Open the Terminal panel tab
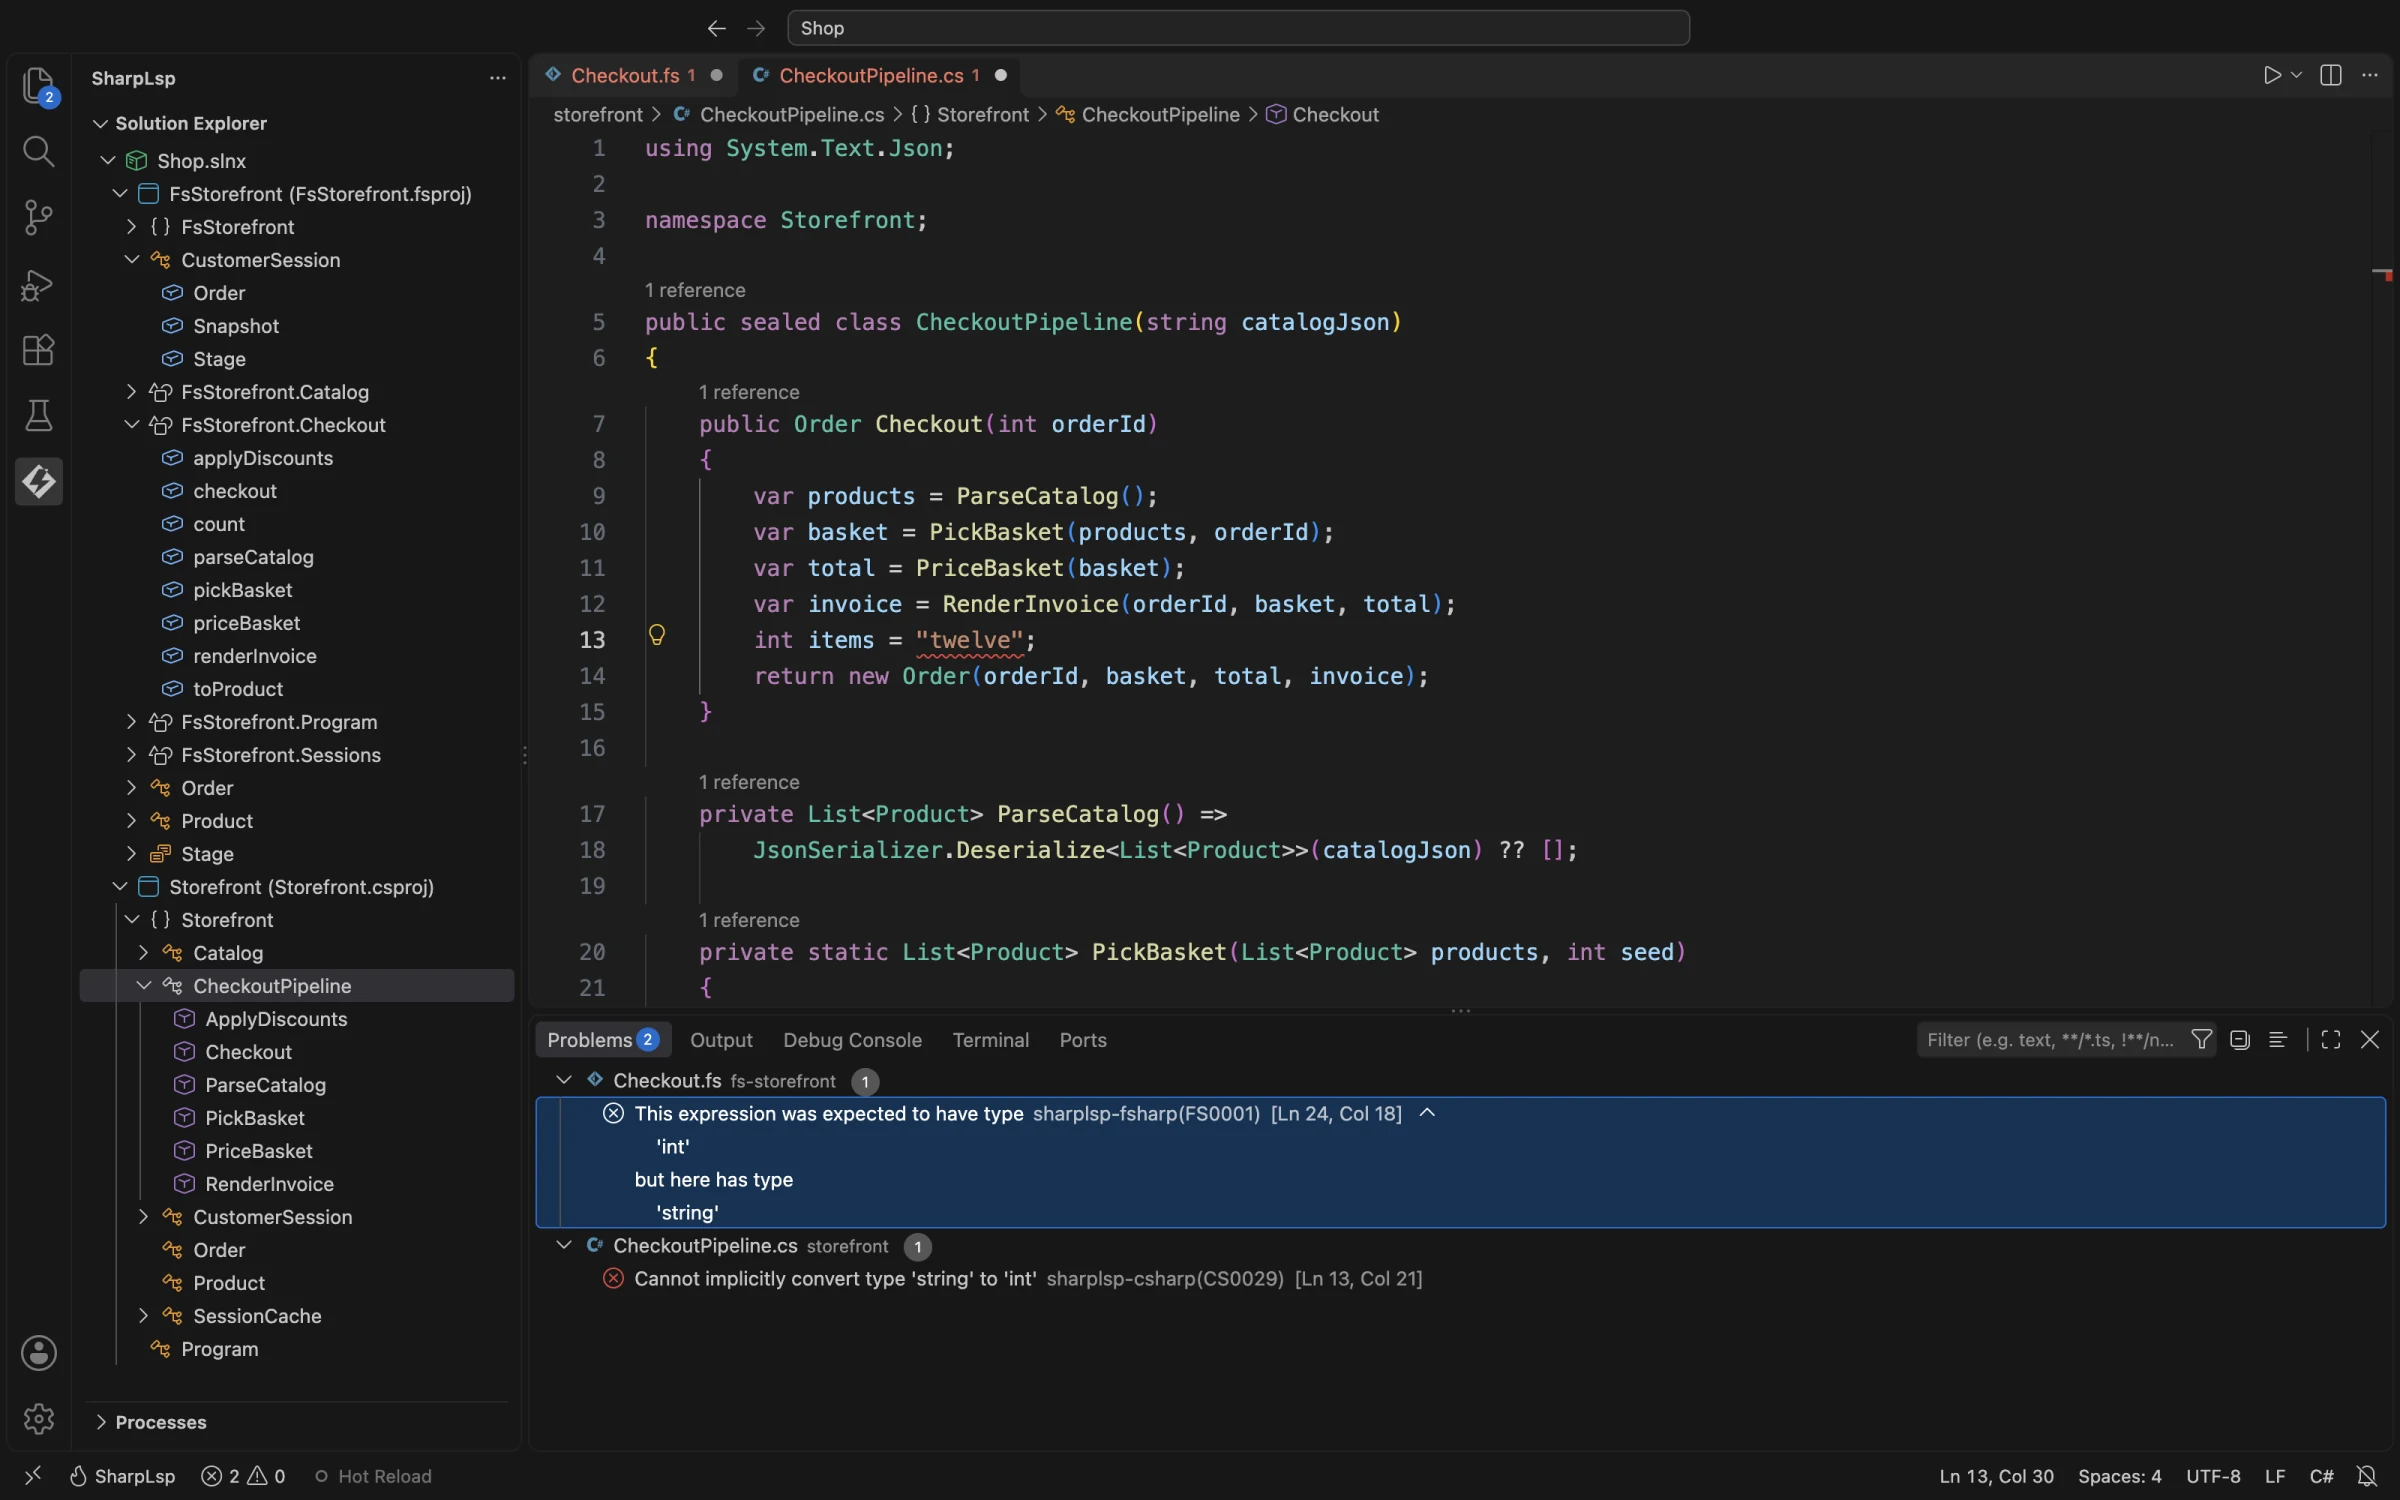The width and height of the screenshot is (2400, 1500). pos(990,1040)
